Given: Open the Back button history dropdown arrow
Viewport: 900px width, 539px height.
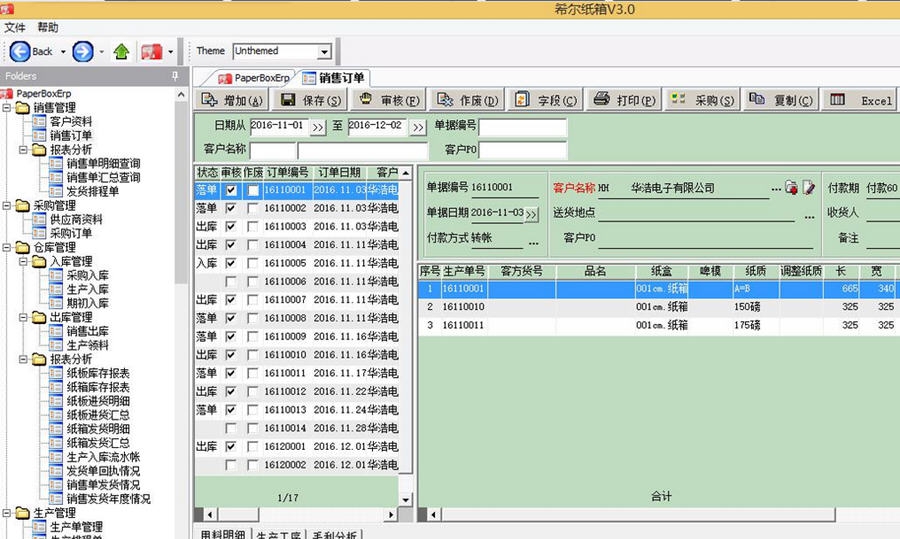Looking at the screenshot, I should pyautogui.click(x=63, y=52).
